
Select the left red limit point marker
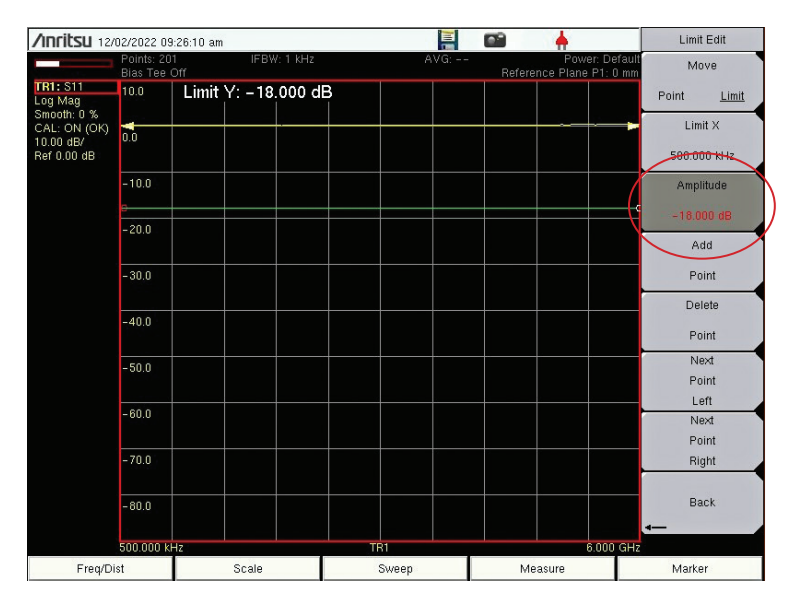pyautogui.click(x=124, y=208)
